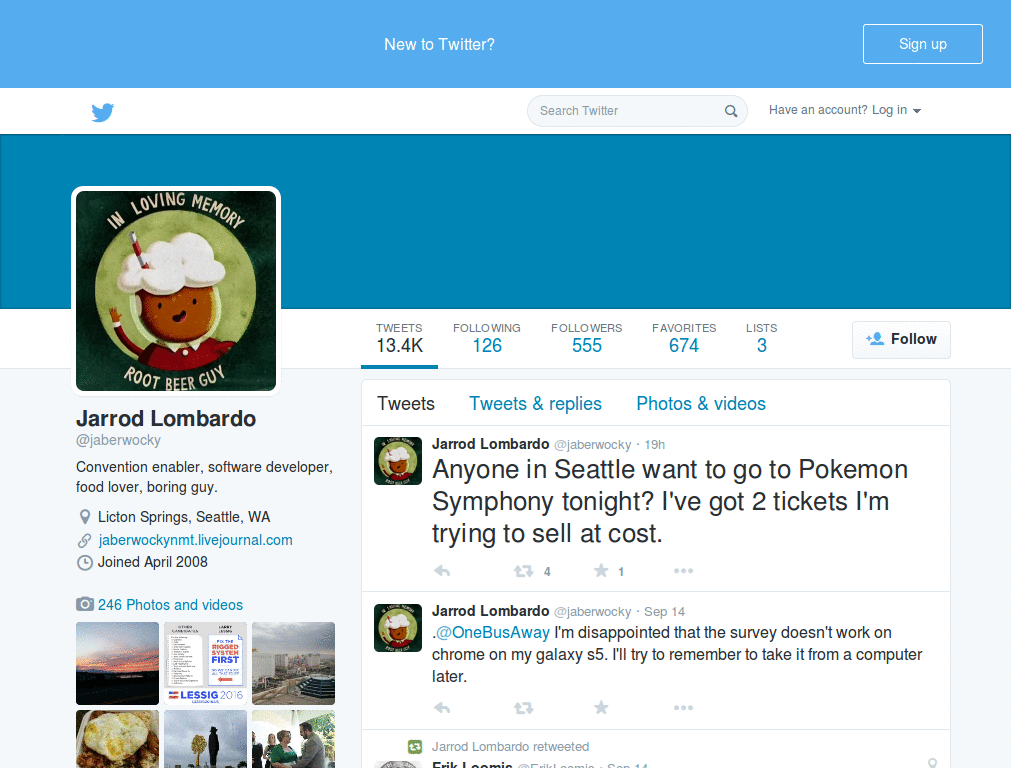Click author name on Pokemon Symphony tweet

[x=490, y=444]
